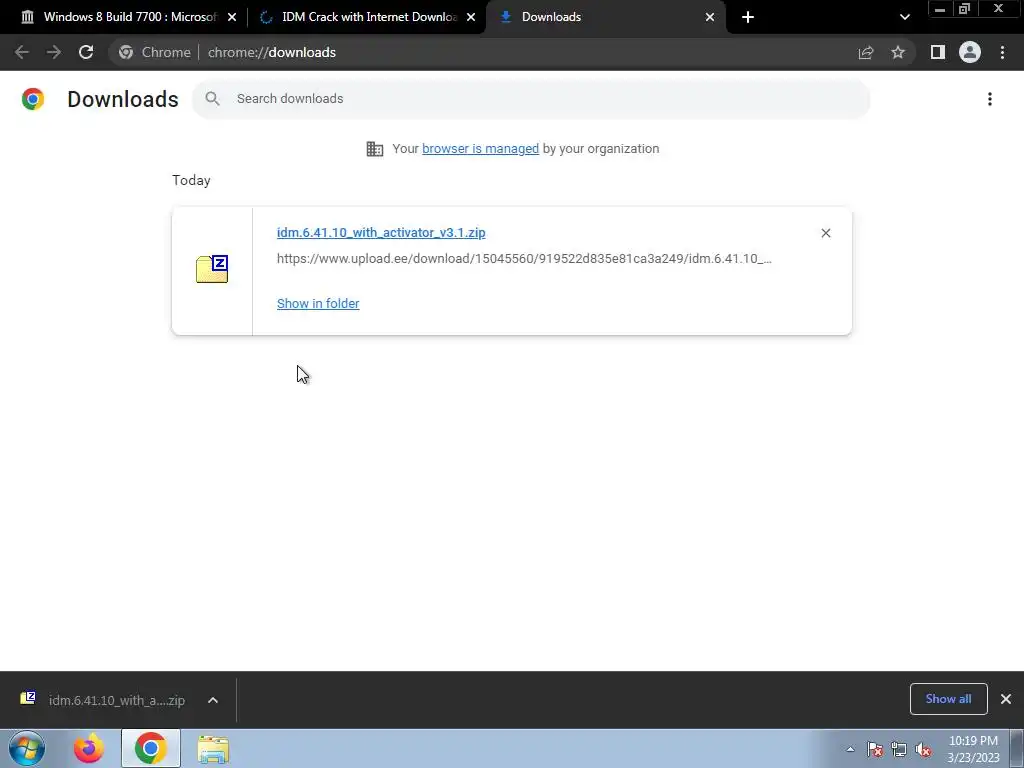The height and width of the screenshot is (768, 1024).
Task: Click the Chrome logo beside Downloads heading
Action: coord(33,99)
